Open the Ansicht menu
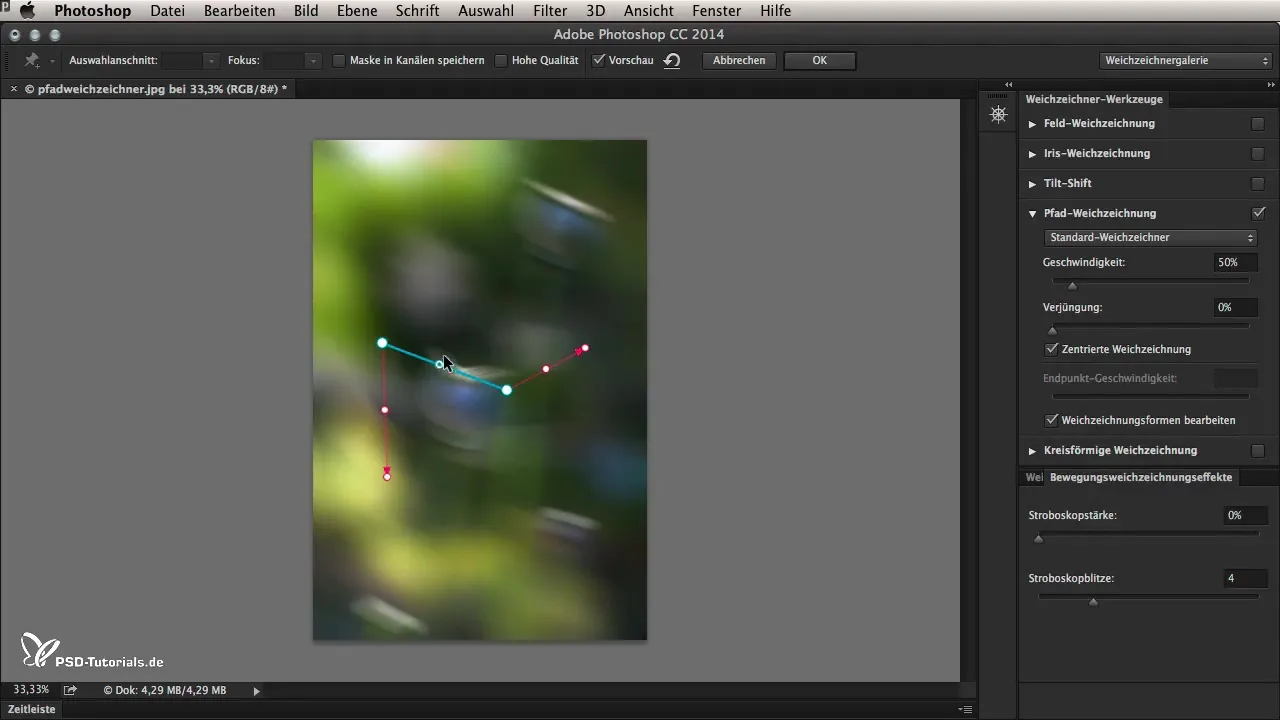This screenshot has height=720, width=1280. [x=648, y=11]
